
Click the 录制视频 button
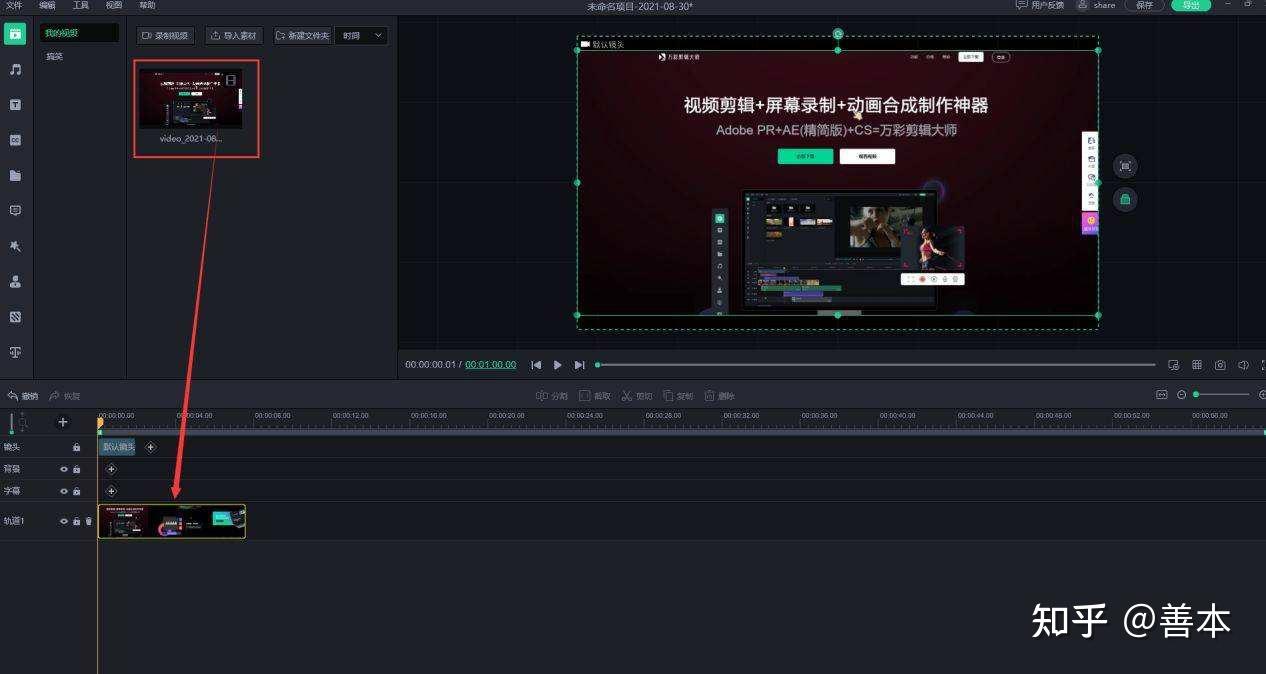pos(166,35)
